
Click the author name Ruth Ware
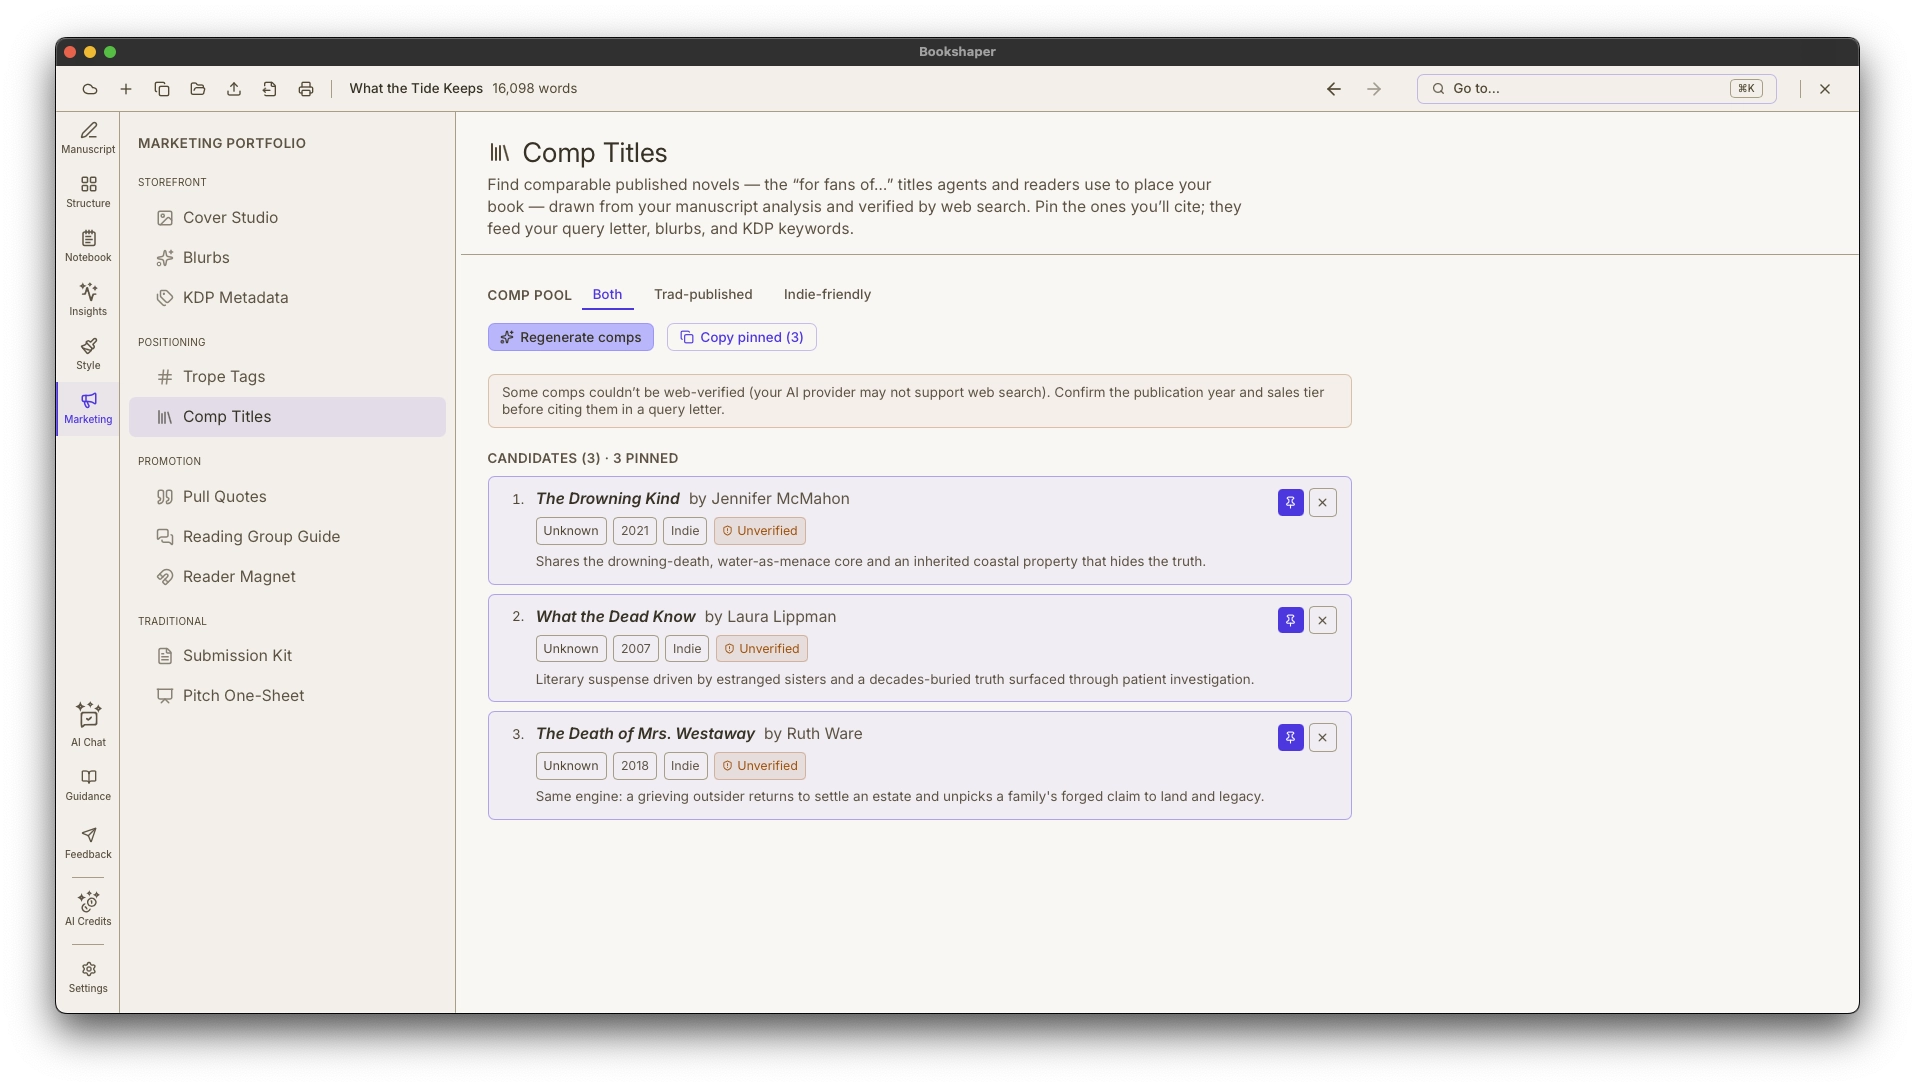[824, 734]
